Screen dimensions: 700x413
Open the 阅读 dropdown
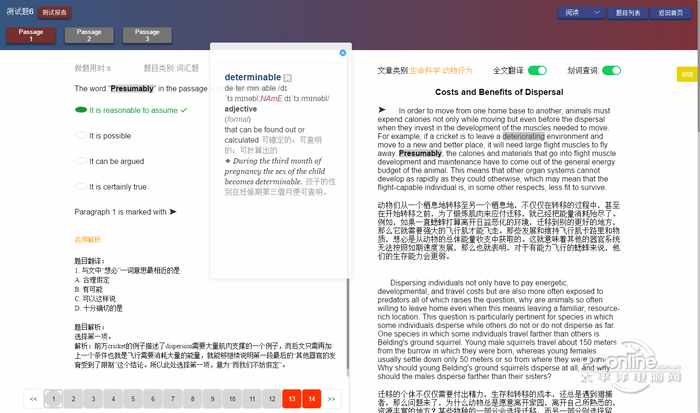[581, 13]
